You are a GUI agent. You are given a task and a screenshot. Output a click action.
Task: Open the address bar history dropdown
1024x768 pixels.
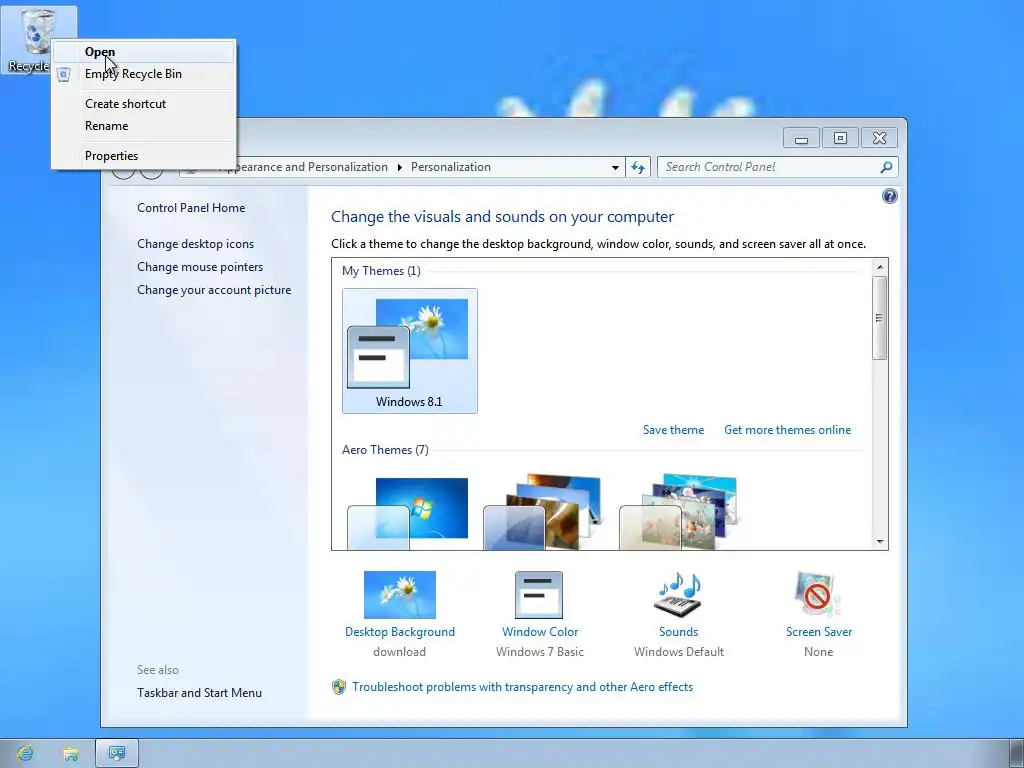[615, 167]
